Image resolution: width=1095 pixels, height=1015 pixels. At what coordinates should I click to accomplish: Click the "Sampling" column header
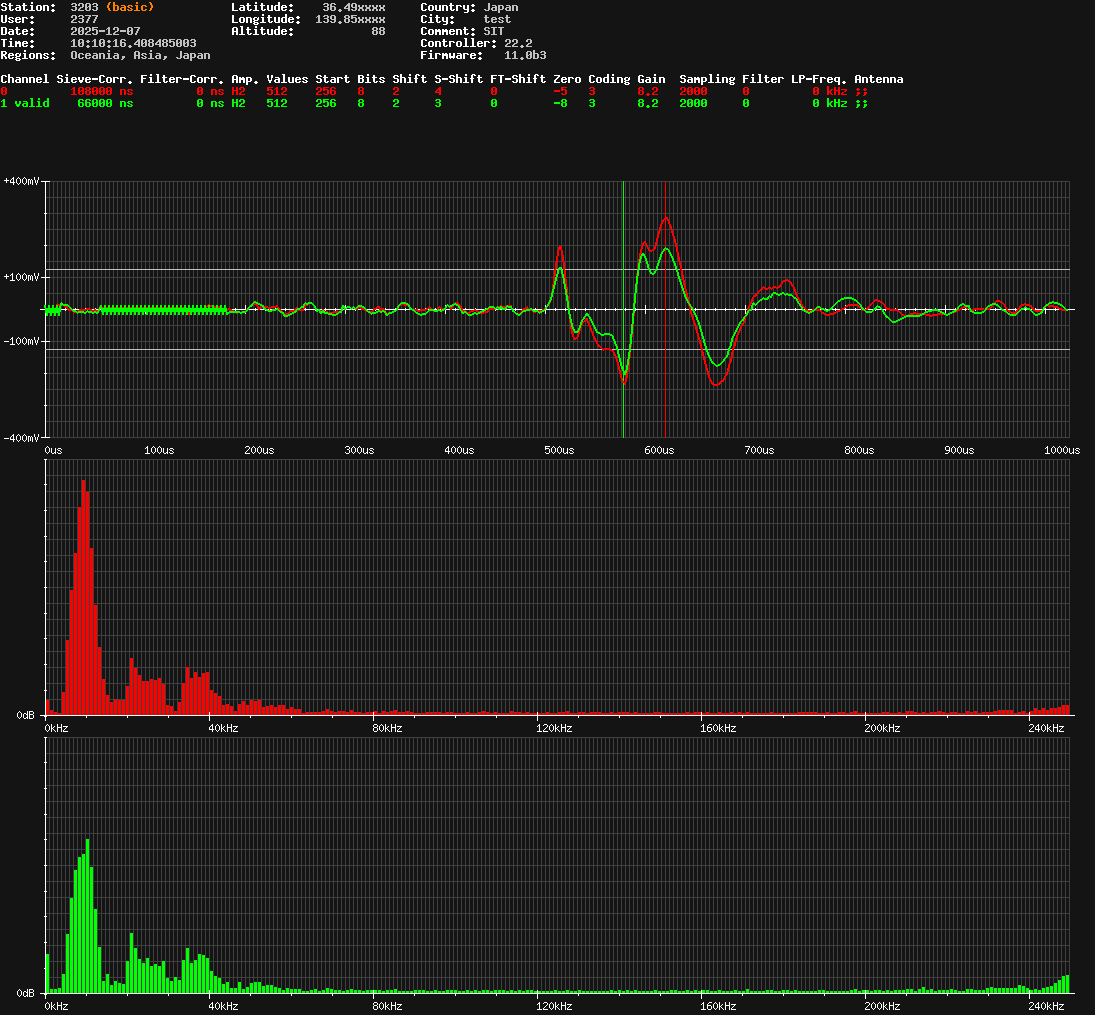(707, 79)
